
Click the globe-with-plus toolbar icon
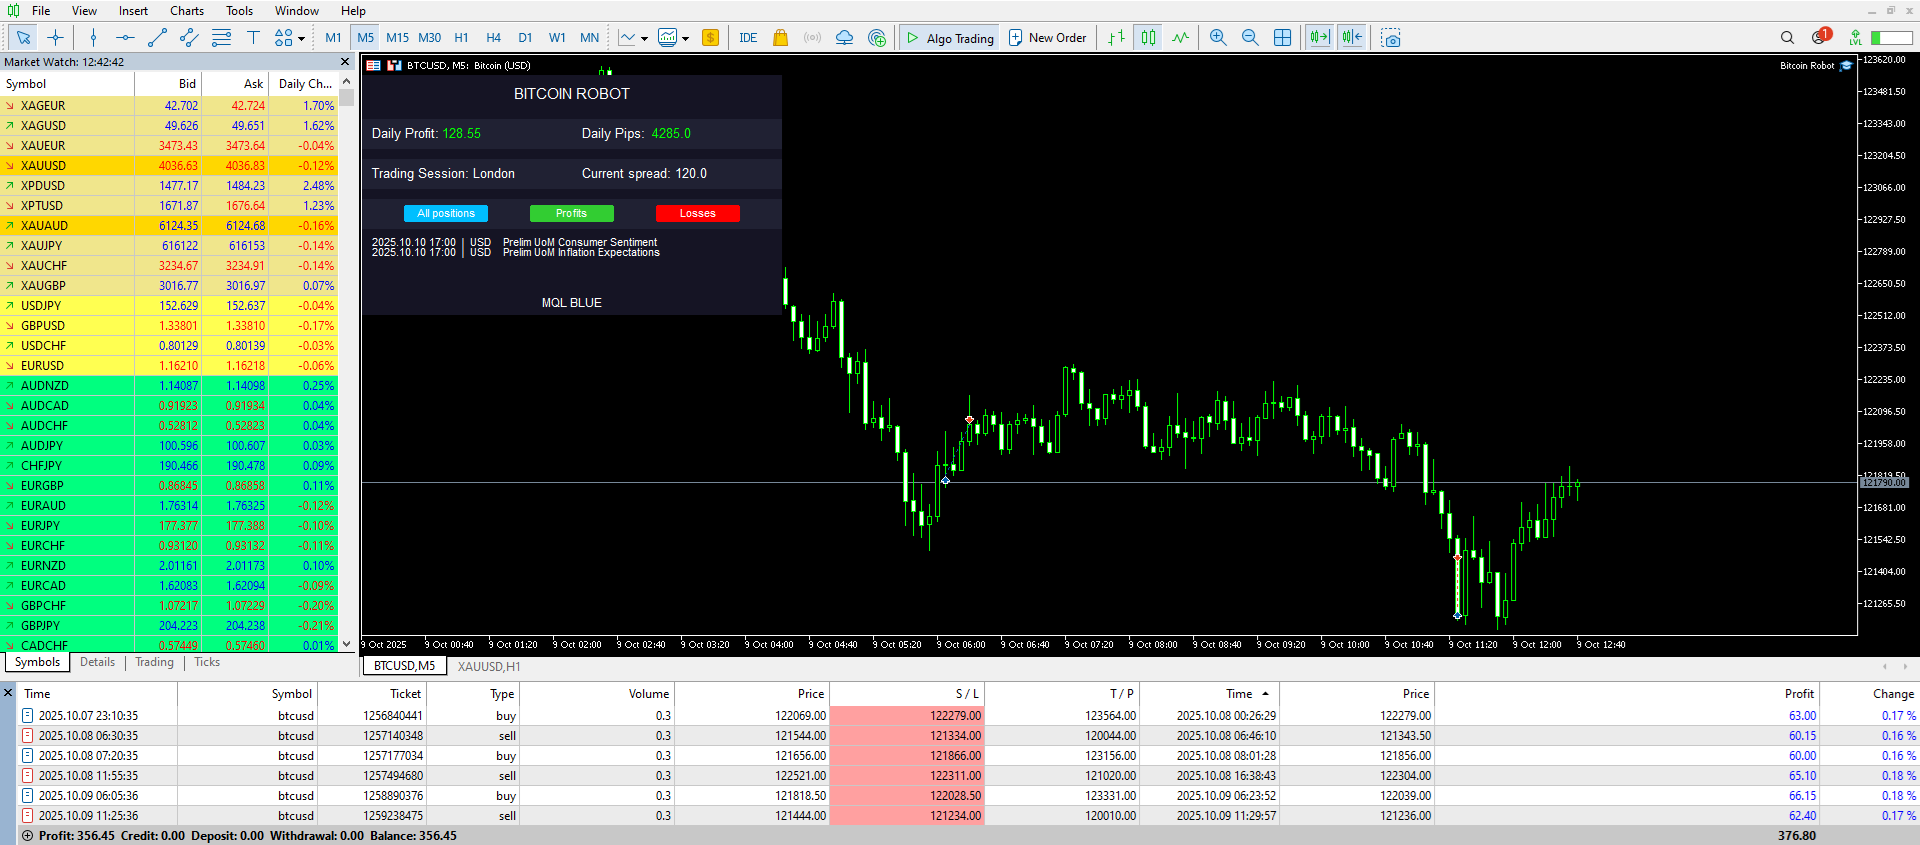point(877,38)
